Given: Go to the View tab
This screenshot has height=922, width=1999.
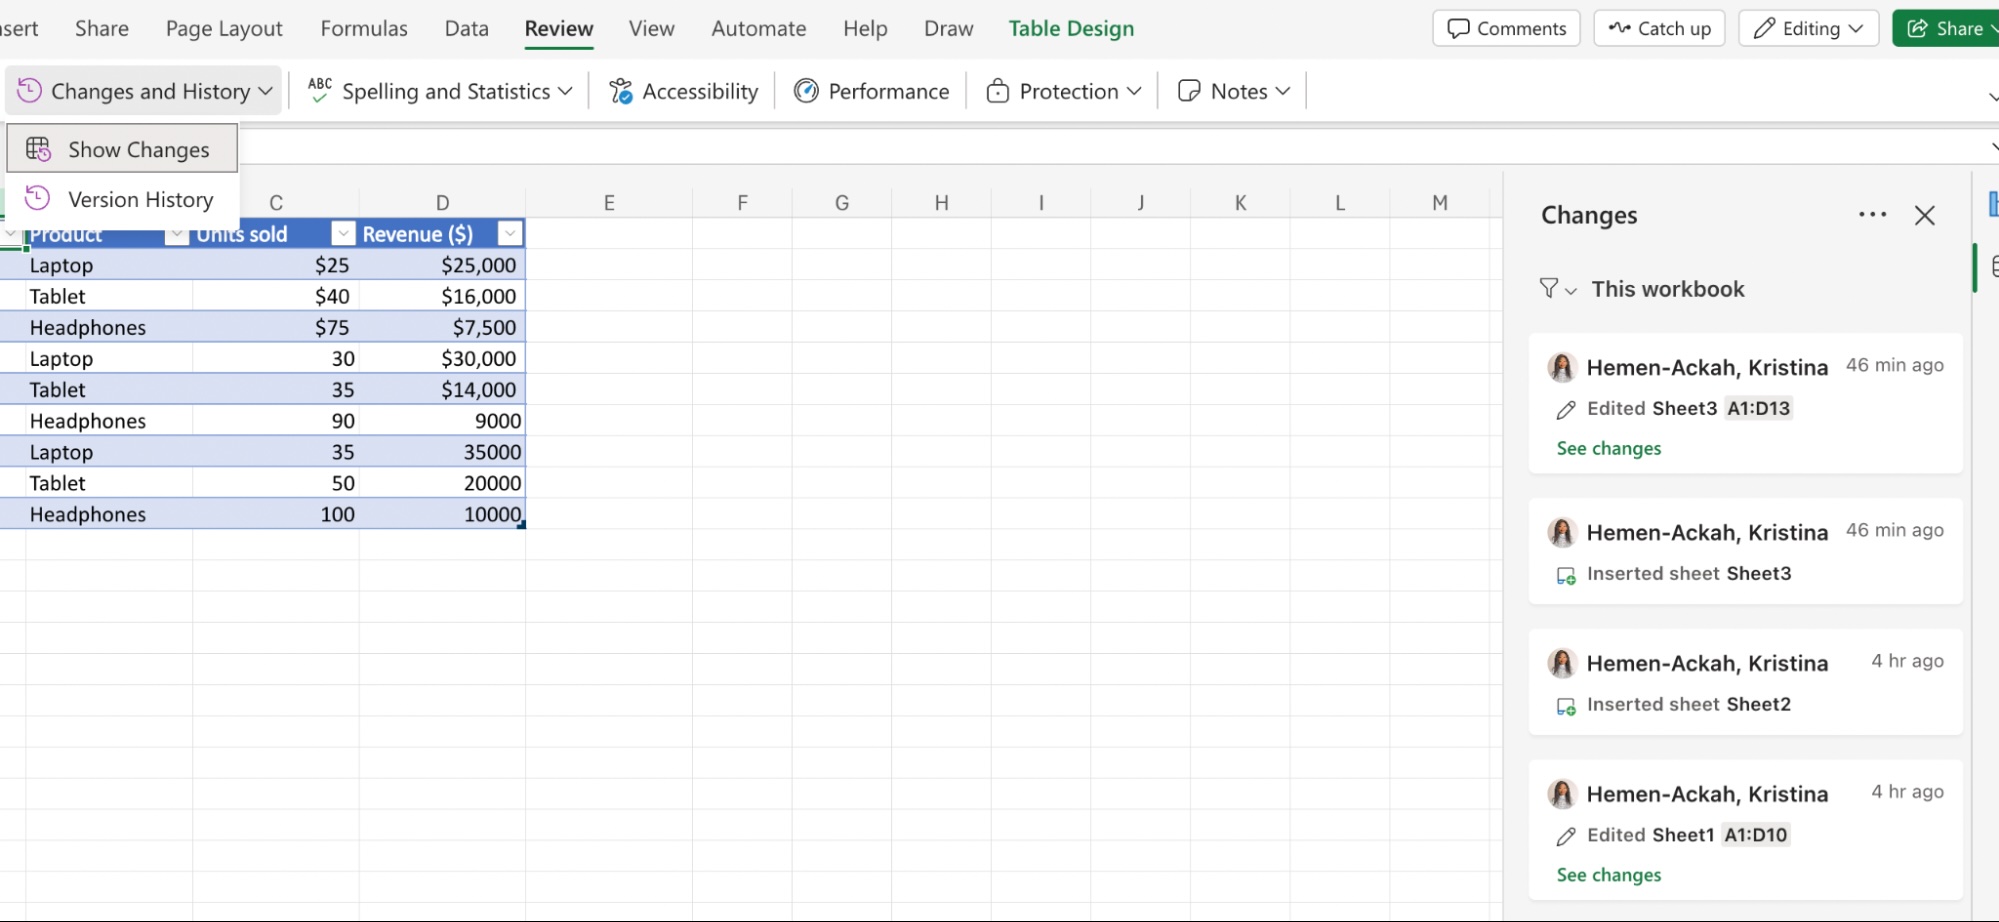Looking at the screenshot, I should [652, 29].
